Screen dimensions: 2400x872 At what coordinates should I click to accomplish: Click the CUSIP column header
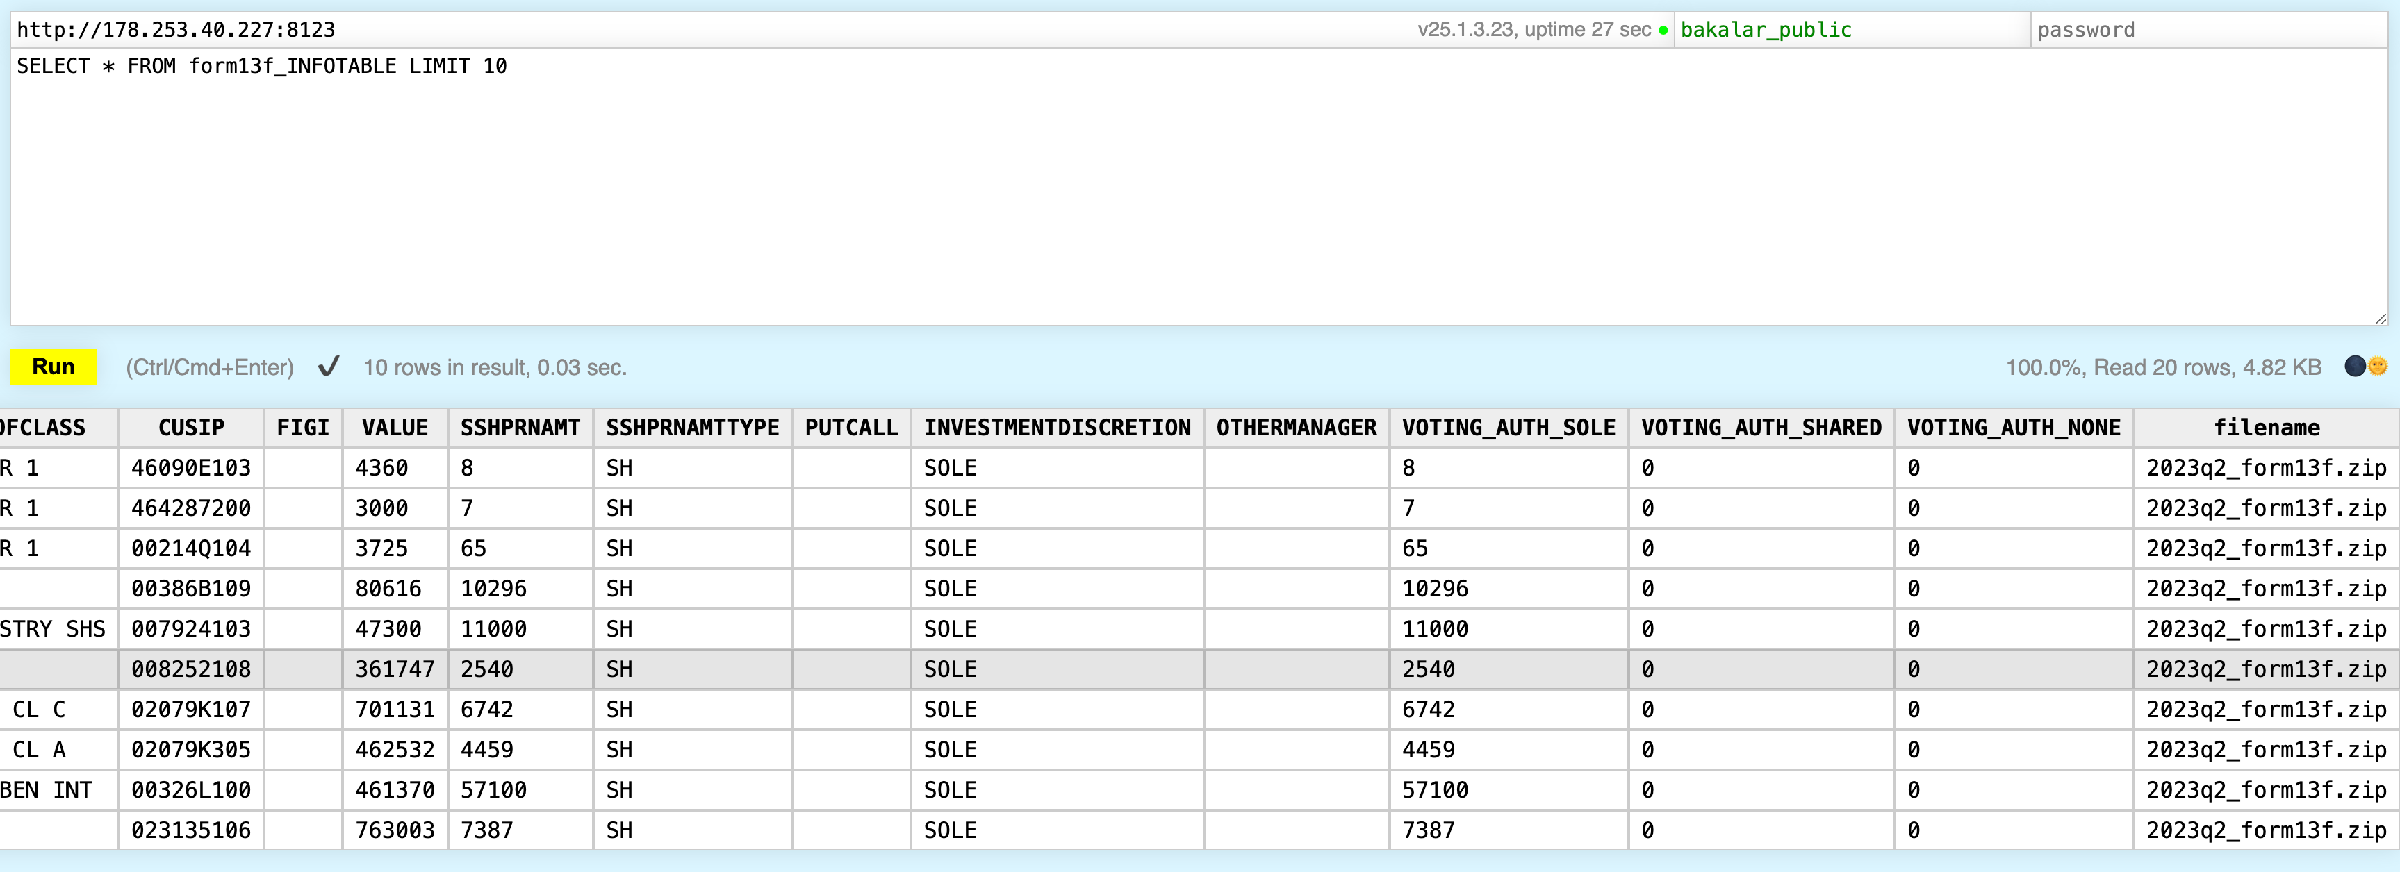pos(191,428)
